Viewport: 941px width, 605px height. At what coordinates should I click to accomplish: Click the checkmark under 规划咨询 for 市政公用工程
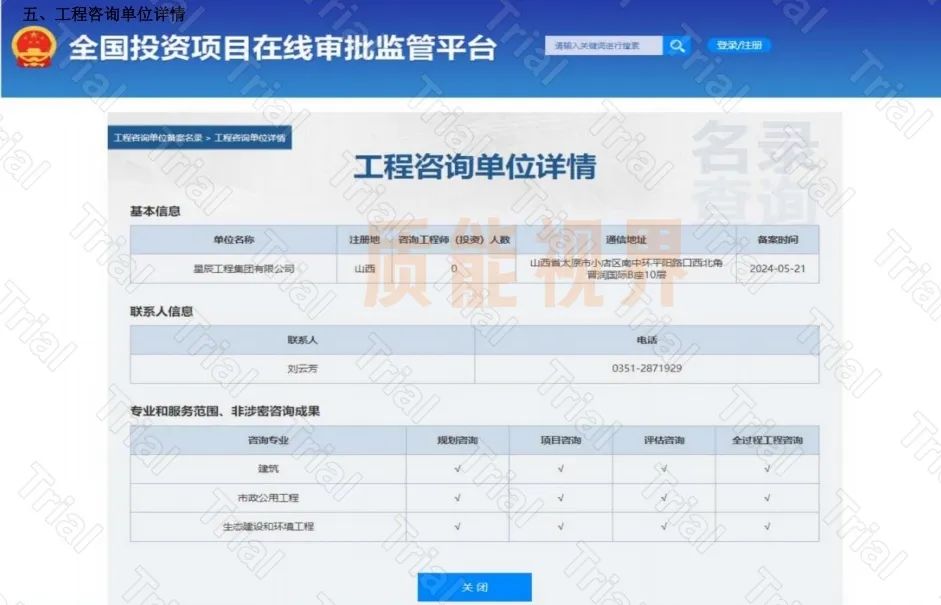tap(458, 497)
